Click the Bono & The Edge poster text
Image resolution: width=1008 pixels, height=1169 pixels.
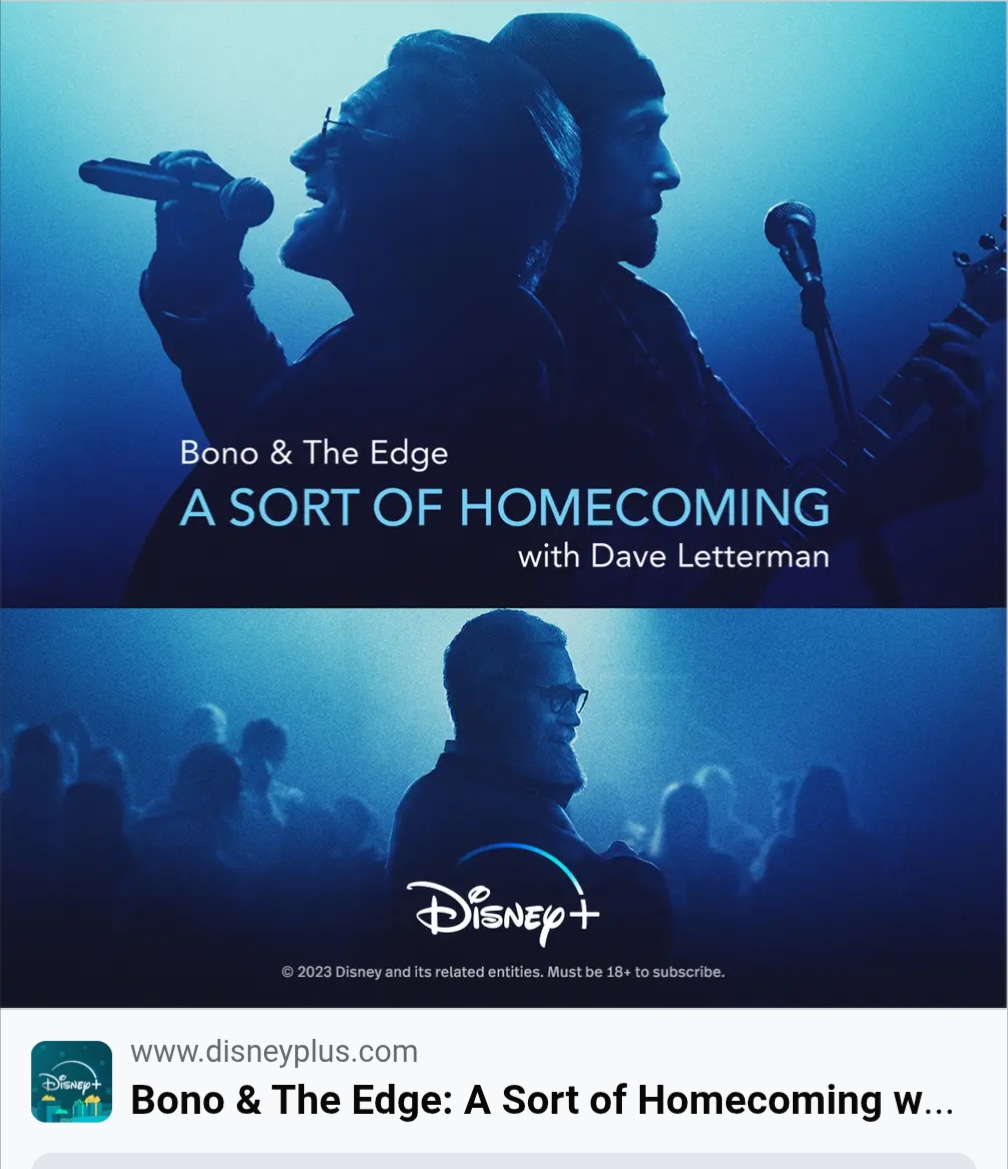point(314,453)
